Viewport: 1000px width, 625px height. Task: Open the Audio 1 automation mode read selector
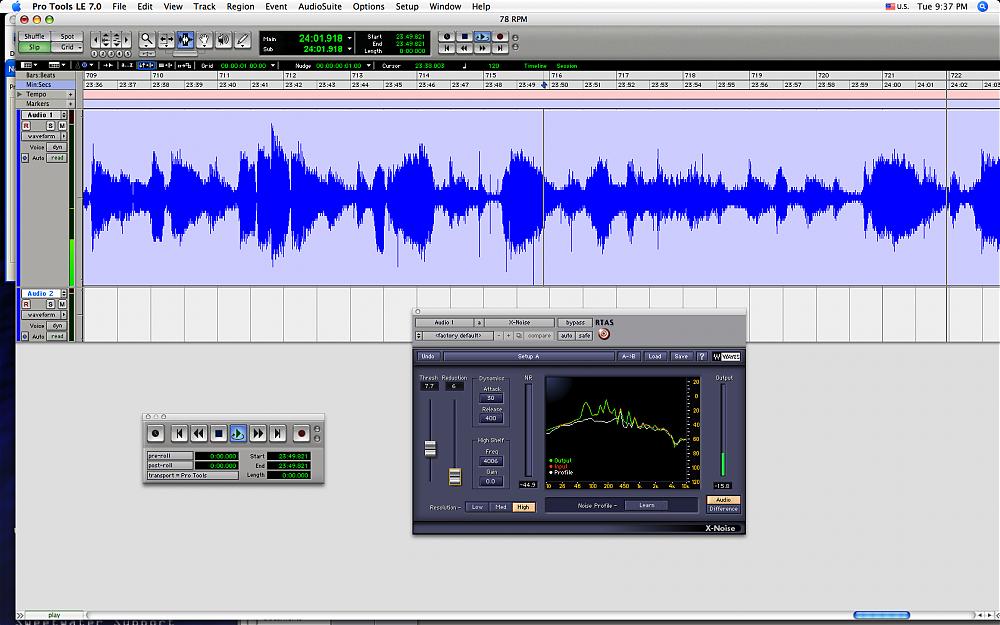pos(57,158)
